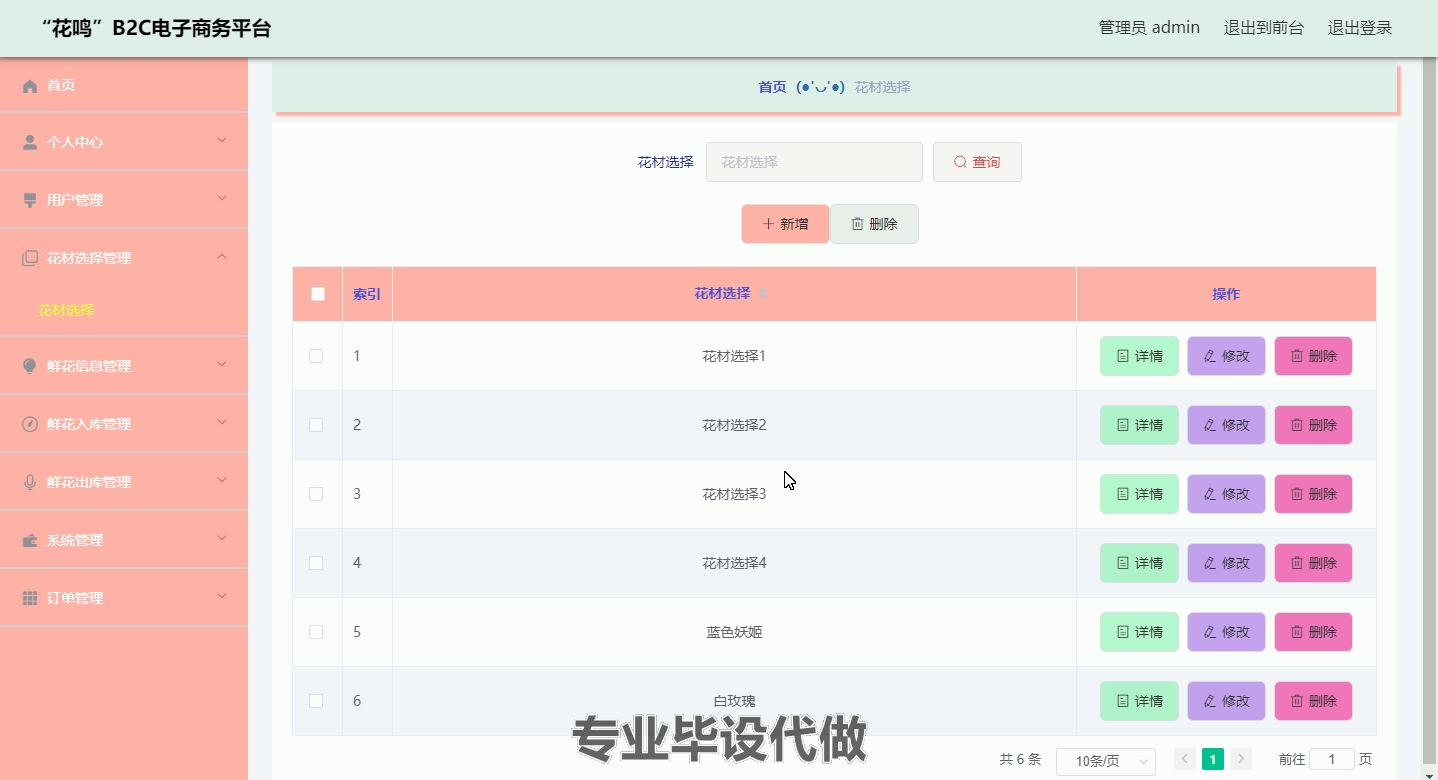Open 详情 for row 蓝色妖姬
The width and height of the screenshot is (1438, 780).
[1139, 632]
